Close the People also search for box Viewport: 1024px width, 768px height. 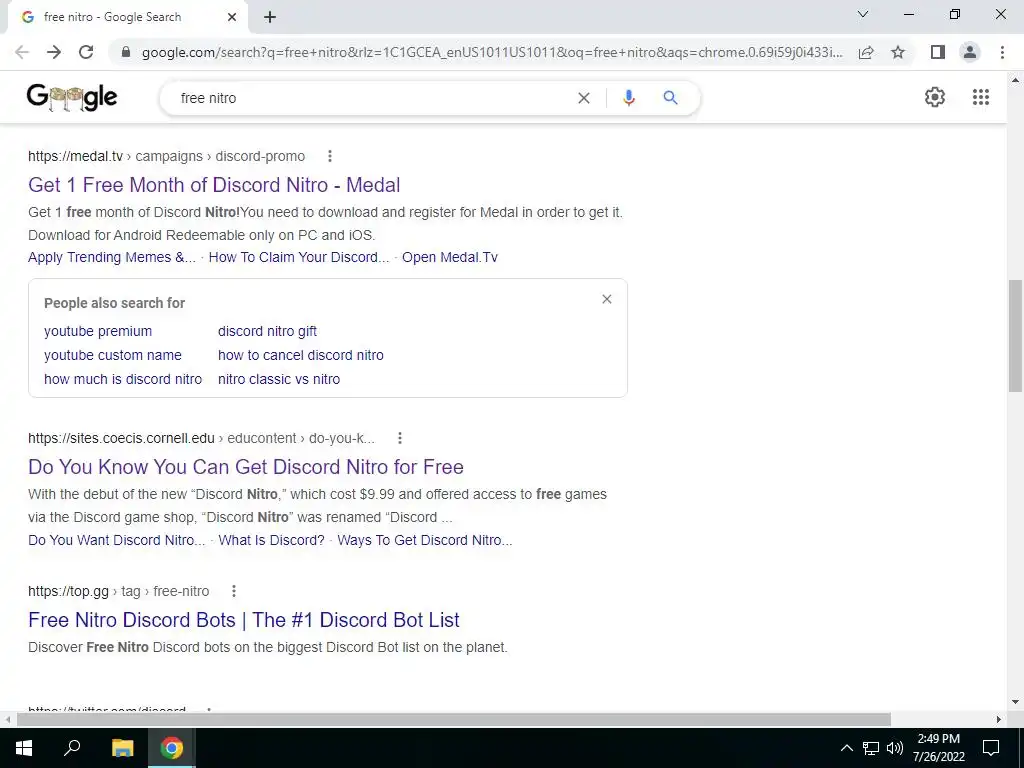(x=607, y=299)
